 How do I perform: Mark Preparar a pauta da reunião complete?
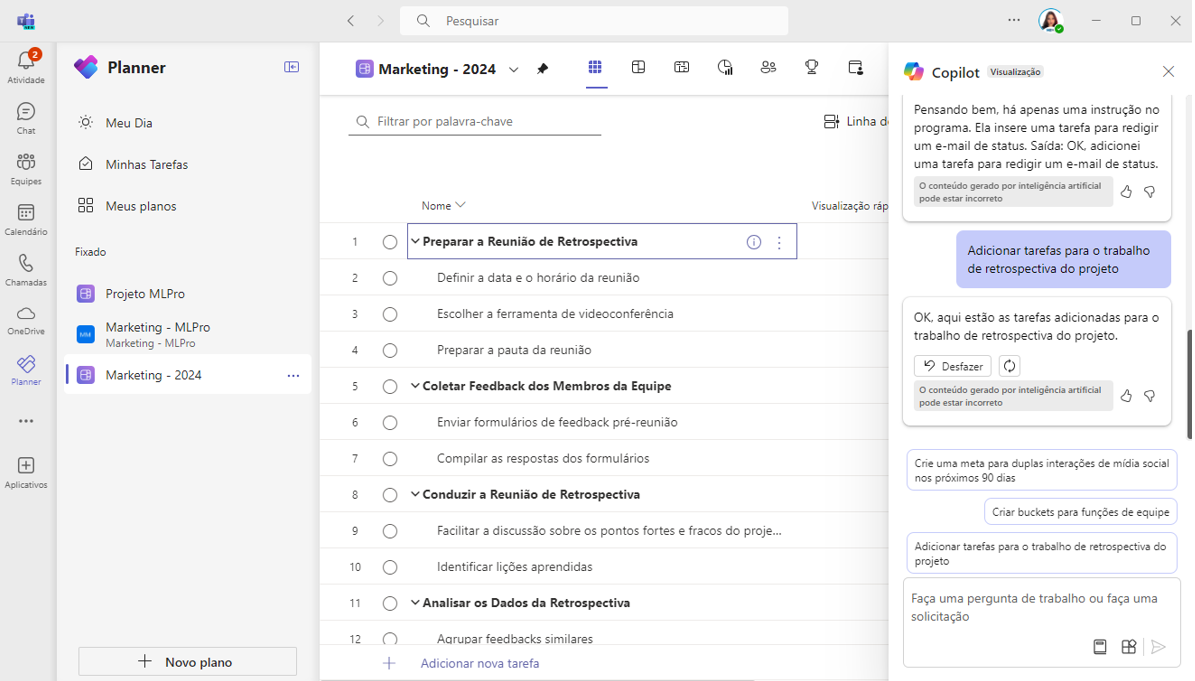pos(389,350)
